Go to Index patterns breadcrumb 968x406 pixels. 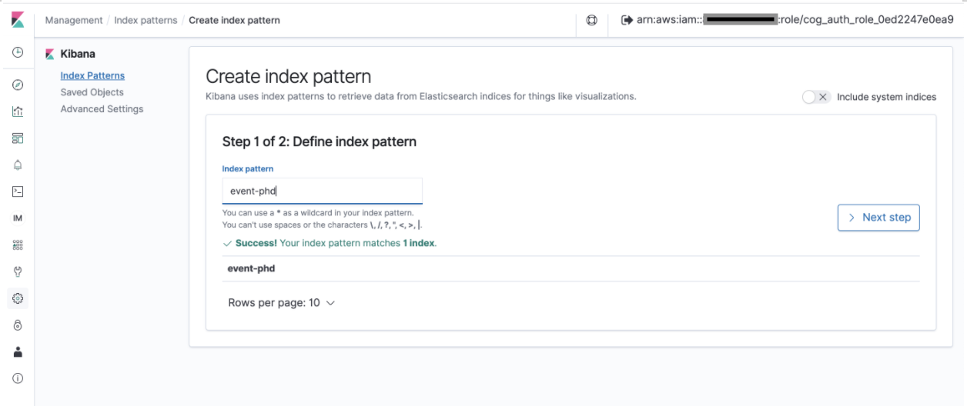click(146, 20)
